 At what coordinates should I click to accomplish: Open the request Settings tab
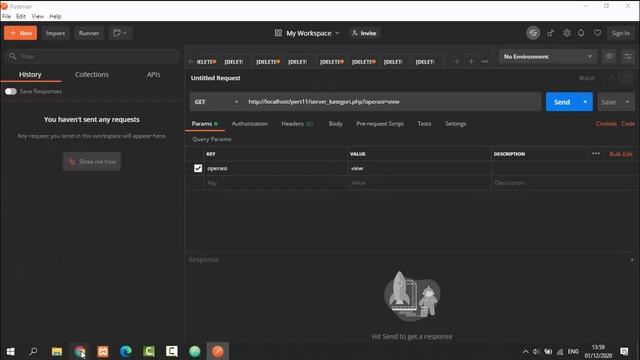(x=456, y=124)
